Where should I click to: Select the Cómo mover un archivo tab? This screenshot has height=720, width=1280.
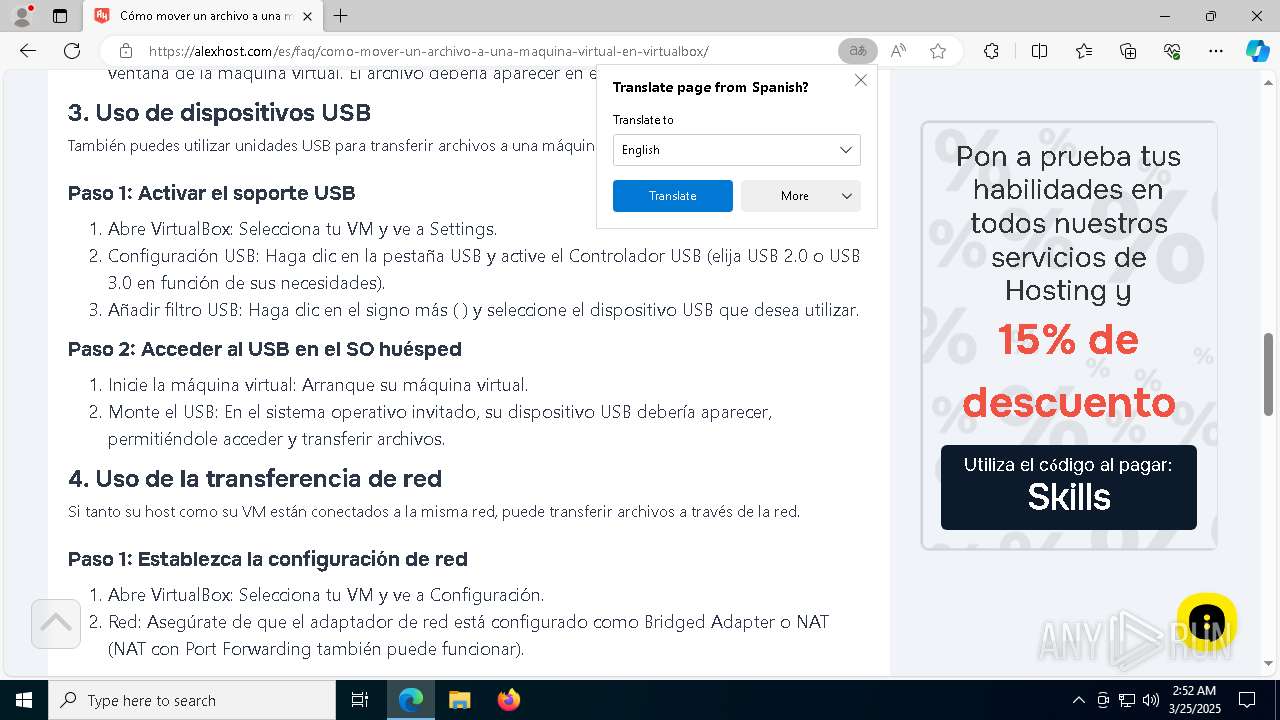(x=205, y=16)
